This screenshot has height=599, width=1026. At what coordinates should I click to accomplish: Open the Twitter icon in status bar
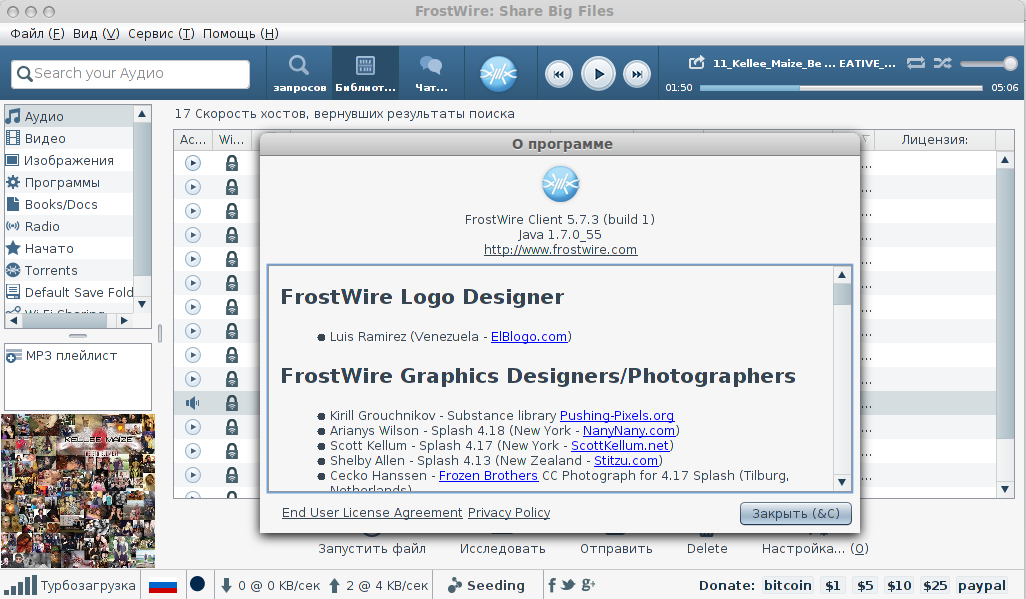[x=568, y=585]
